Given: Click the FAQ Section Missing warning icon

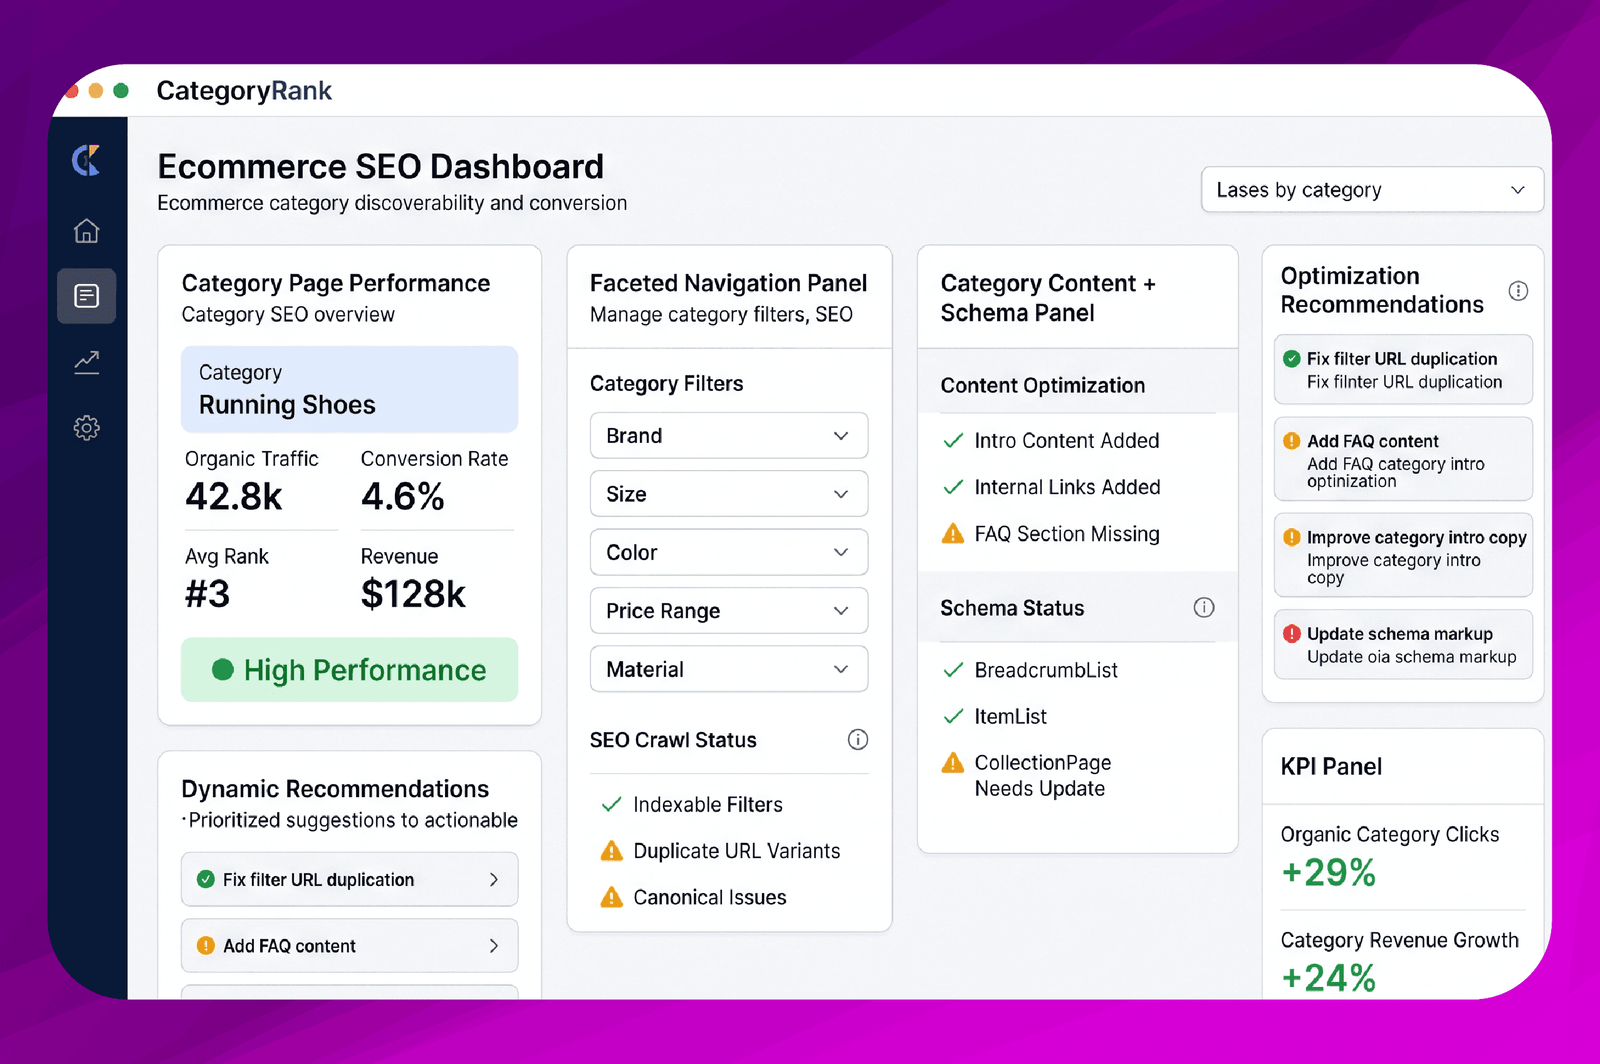Looking at the screenshot, I should (x=953, y=534).
